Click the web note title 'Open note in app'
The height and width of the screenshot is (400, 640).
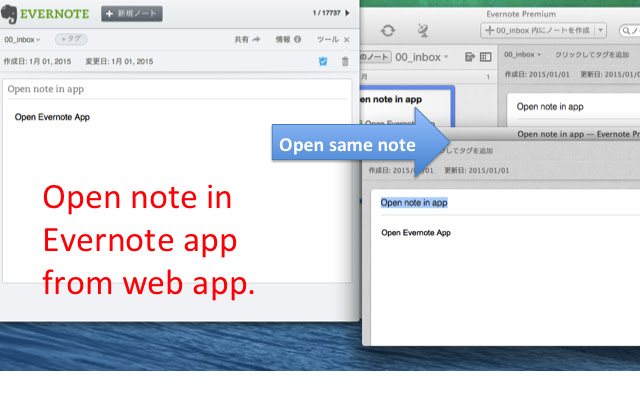pos(46,89)
